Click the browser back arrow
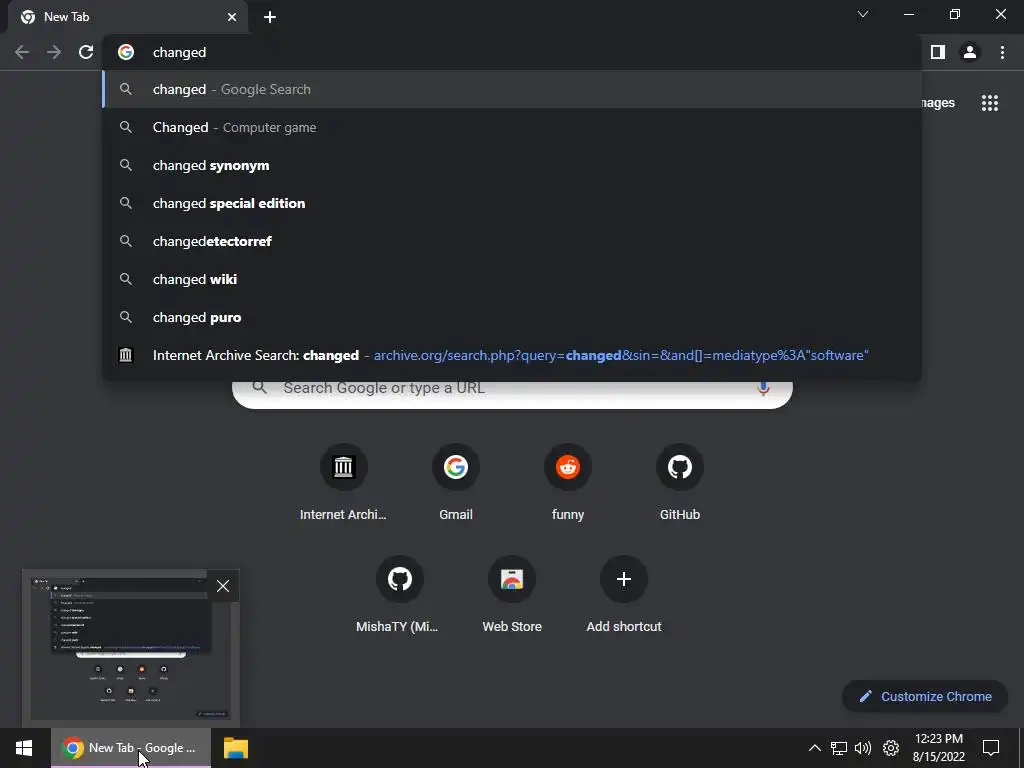The height and width of the screenshot is (768, 1024). [22, 52]
